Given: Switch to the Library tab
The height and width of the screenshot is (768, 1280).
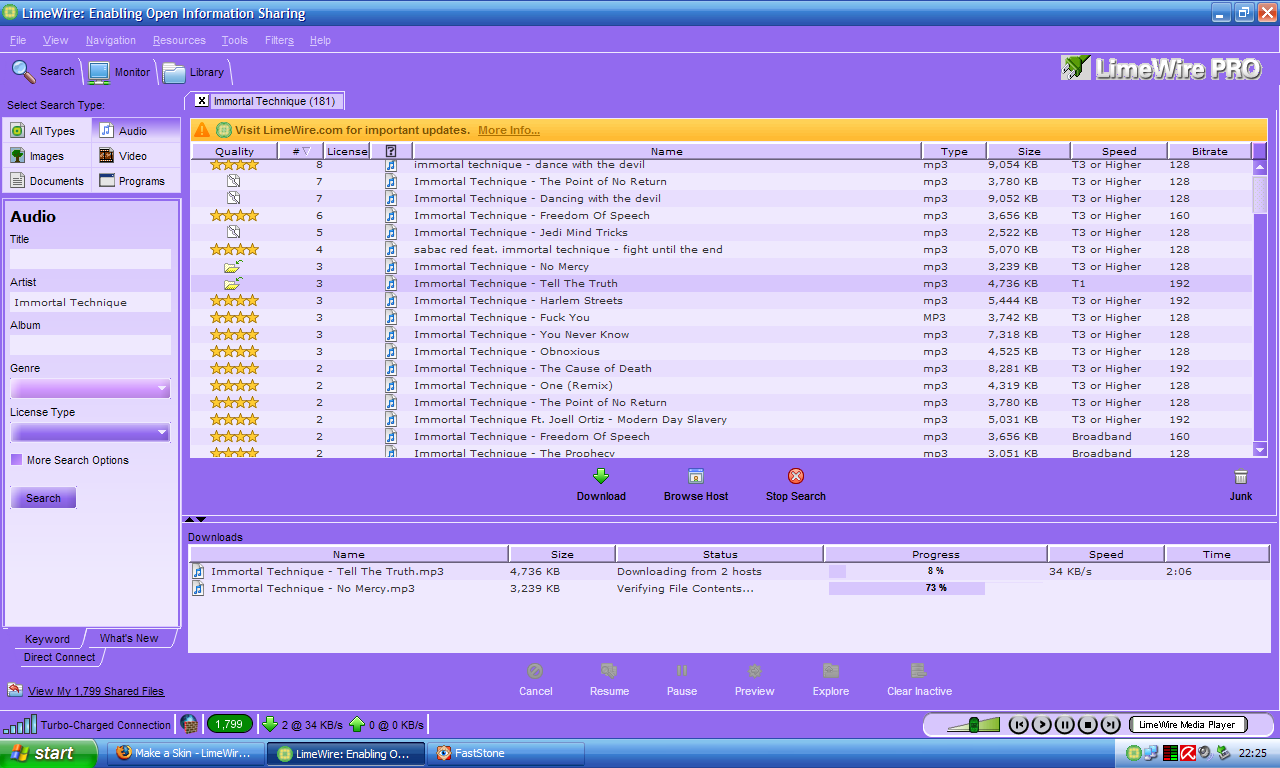Looking at the screenshot, I should pos(195,72).
